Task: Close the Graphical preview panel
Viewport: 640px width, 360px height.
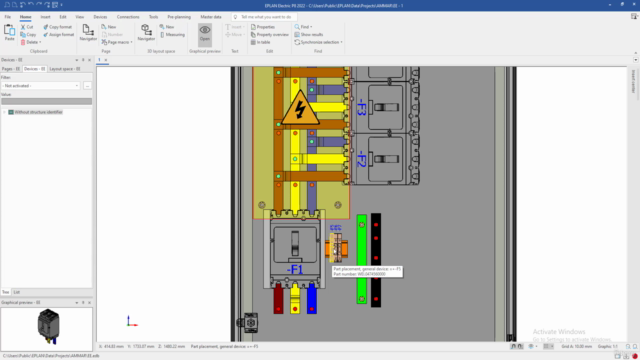Action: pos(89,303)
